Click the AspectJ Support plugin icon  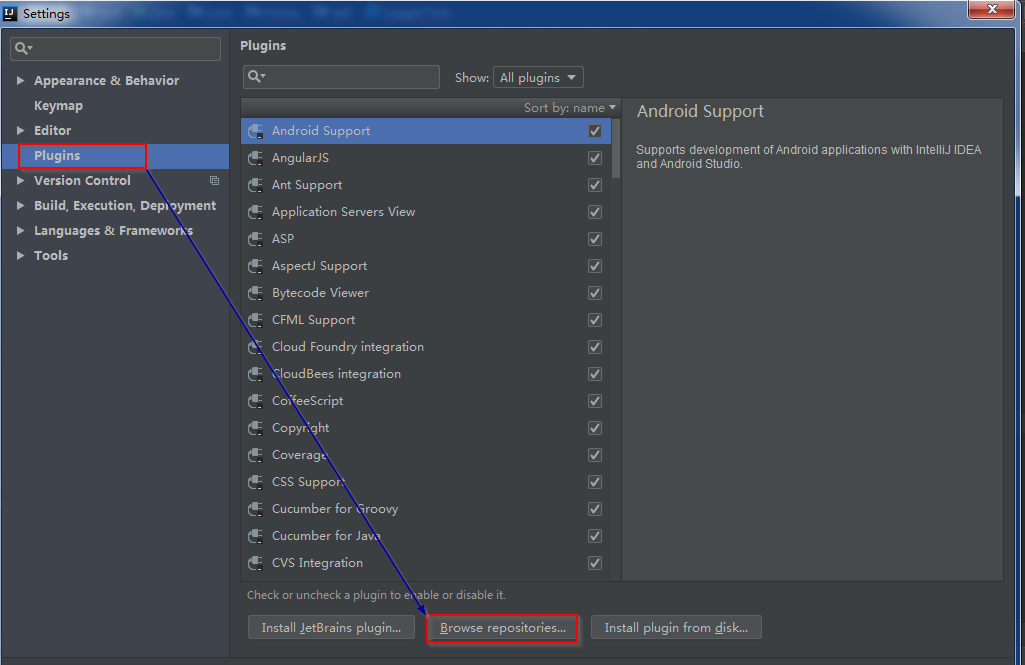pyautogui.click(x=256, y=266)
